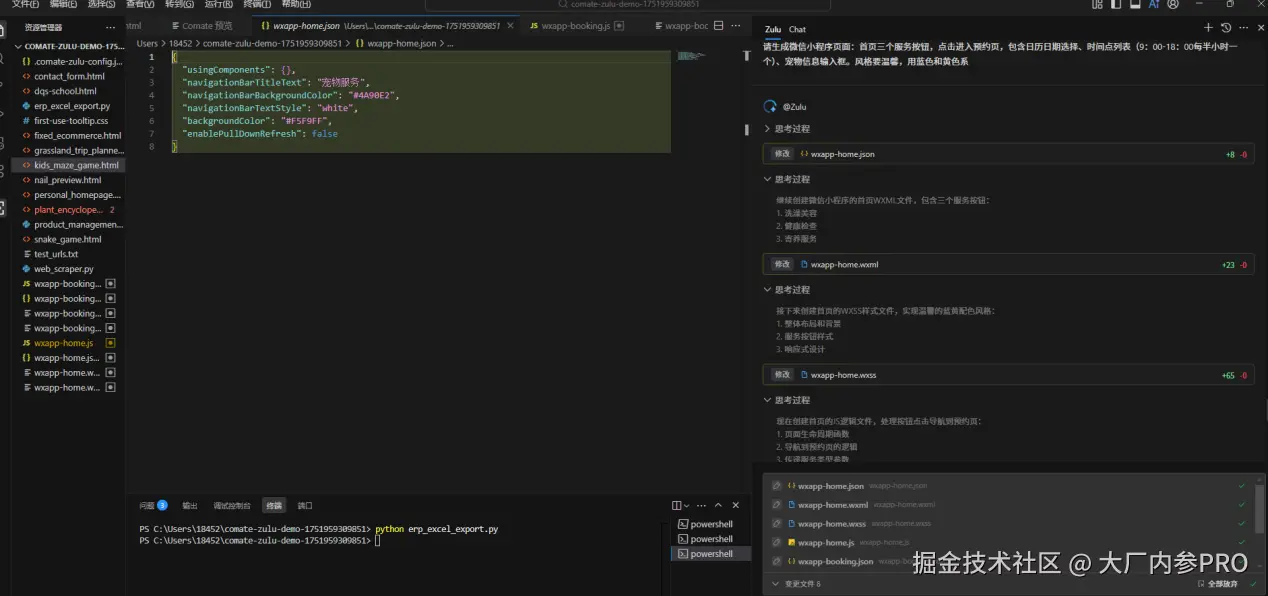The width and height of the screenshot is (1268, 596).
Task: Open more actions icon in Zulu chat header
Action: tap(1243, 27)
